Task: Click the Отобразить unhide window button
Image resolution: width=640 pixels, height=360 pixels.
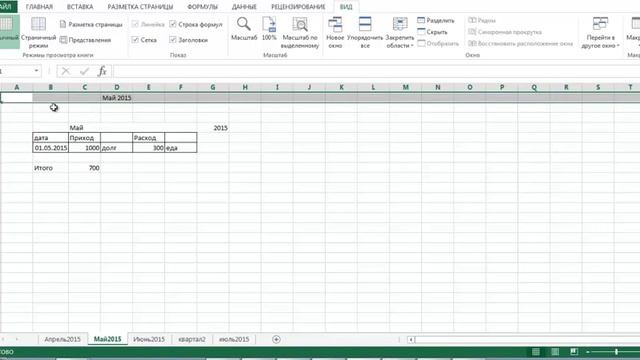Action: click(x=438, y=43)
